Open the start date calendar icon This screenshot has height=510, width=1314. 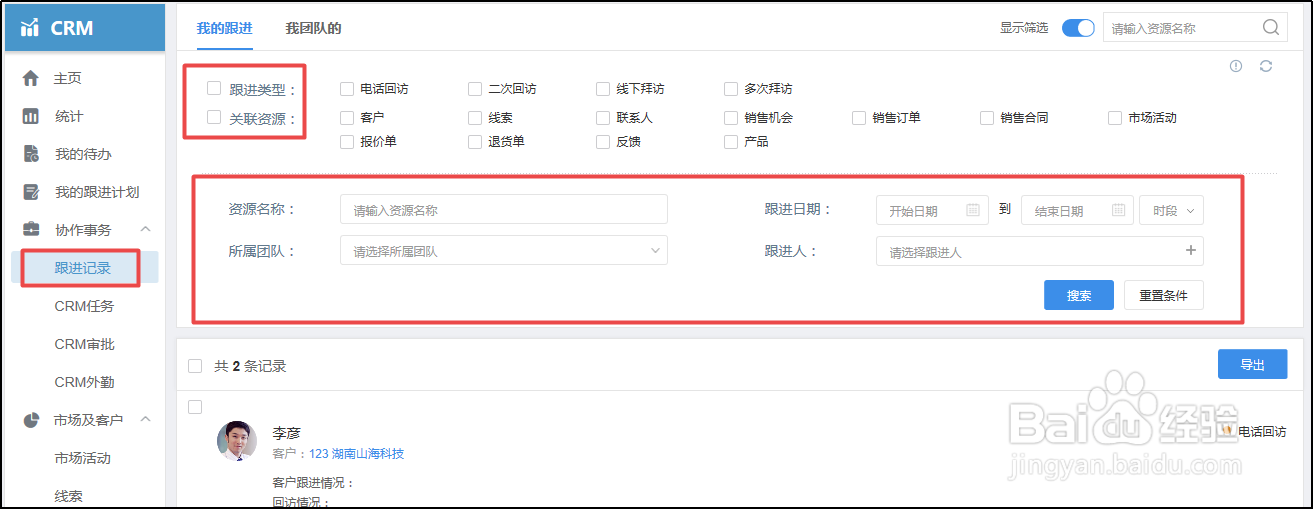coord(973,210)
